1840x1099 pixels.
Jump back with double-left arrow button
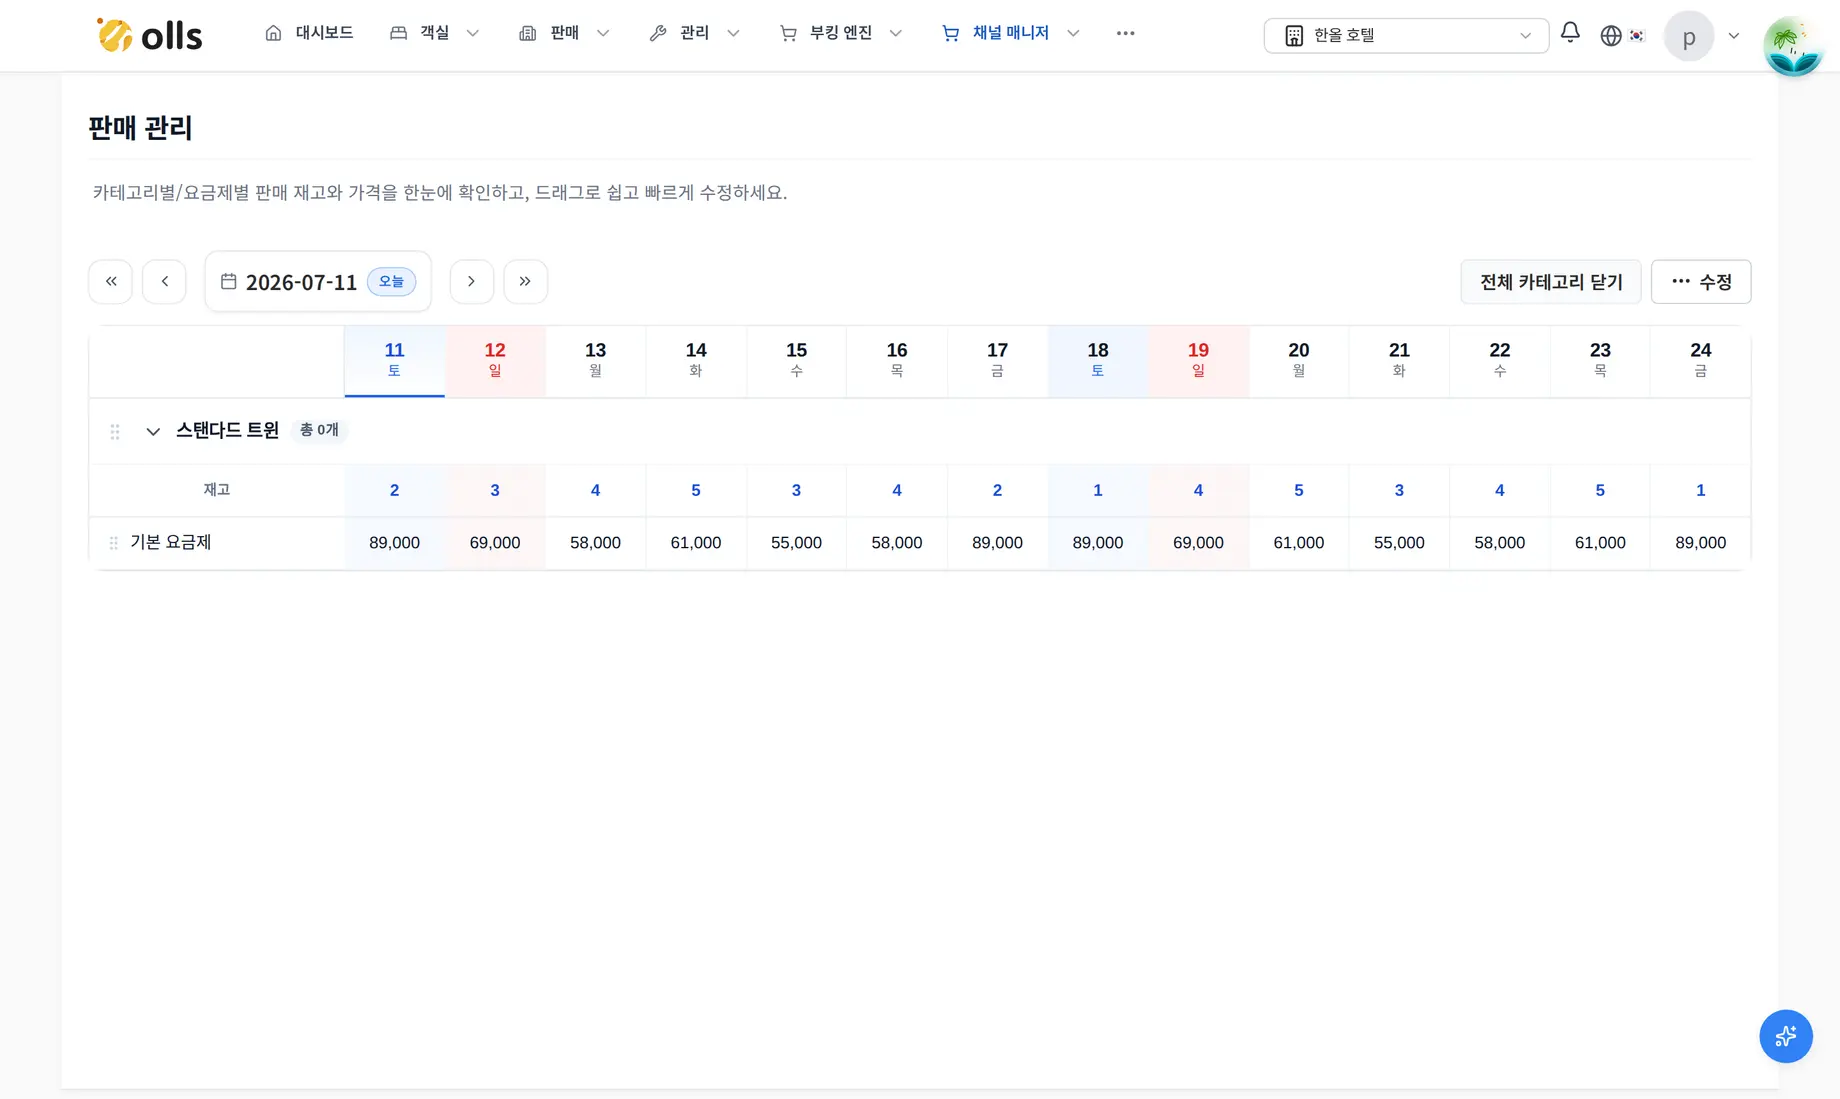point(111,281)
